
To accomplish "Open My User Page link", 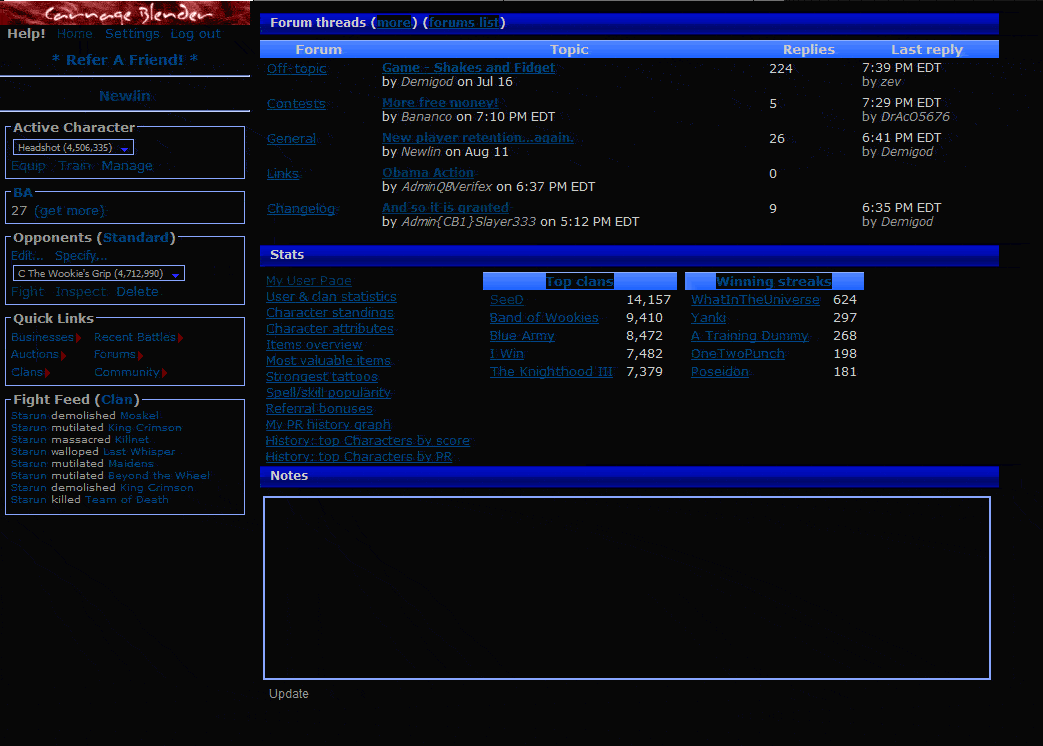I will pos(309,281).
